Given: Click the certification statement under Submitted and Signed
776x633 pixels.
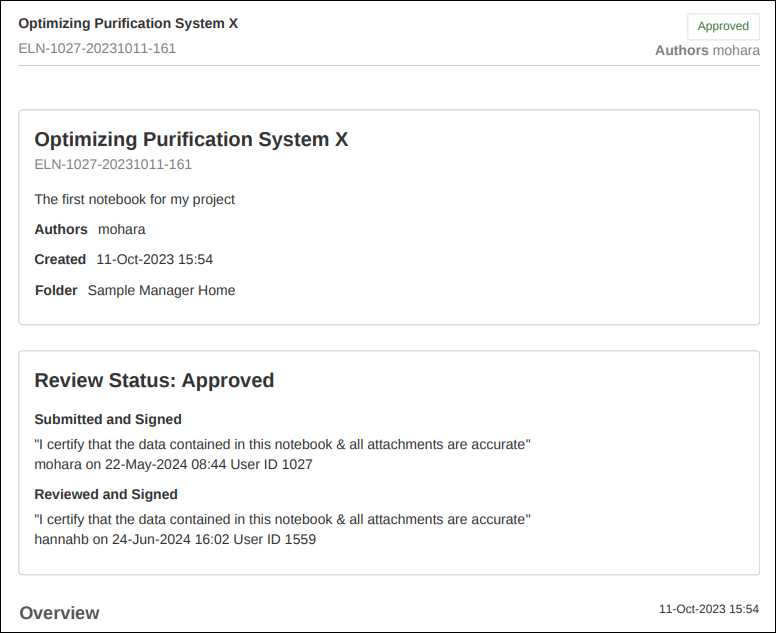Looking at the screenshot, I should click(x=282, y=444).
